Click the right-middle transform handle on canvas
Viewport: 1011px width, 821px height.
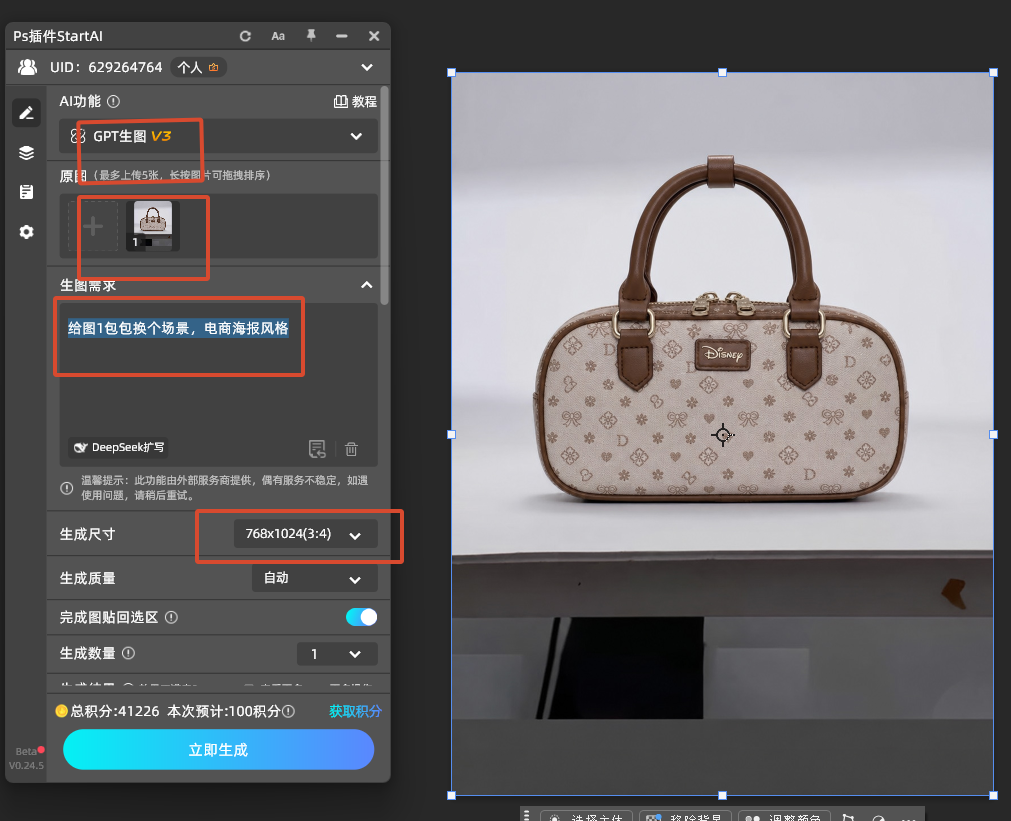click(x=994, y=435)
